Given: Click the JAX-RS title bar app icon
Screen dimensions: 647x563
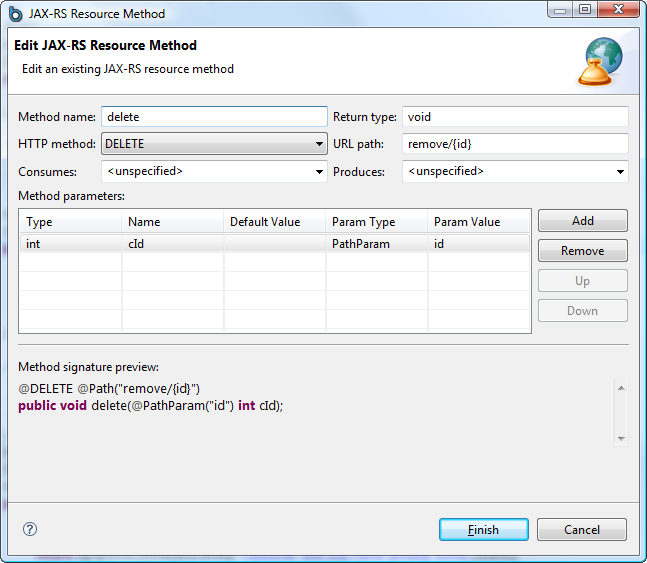Looking at the screenshot, I should [15, 14].
